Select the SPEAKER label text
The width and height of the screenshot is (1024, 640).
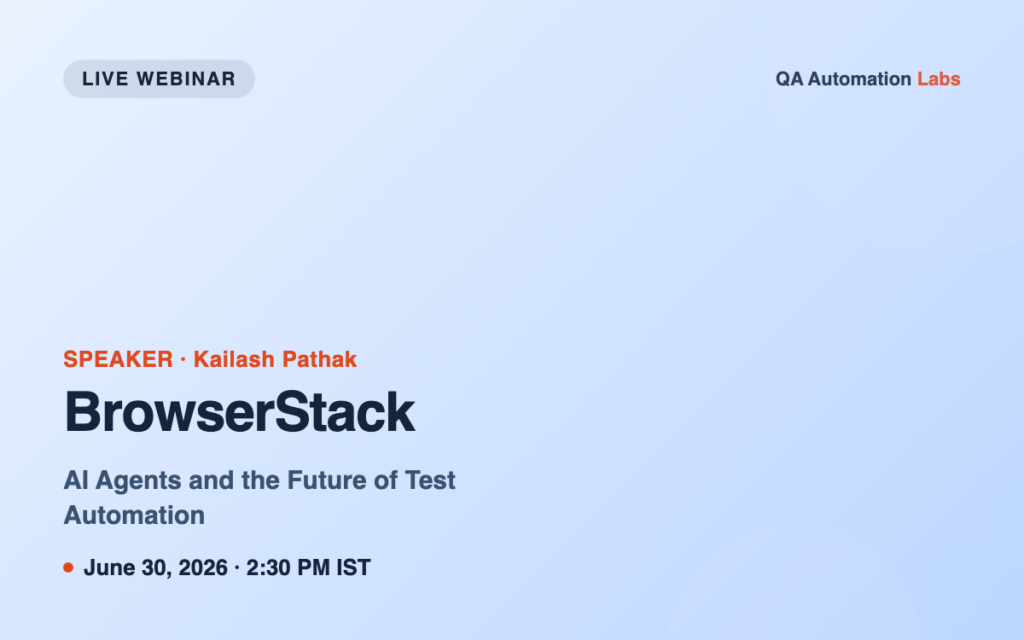118,359
